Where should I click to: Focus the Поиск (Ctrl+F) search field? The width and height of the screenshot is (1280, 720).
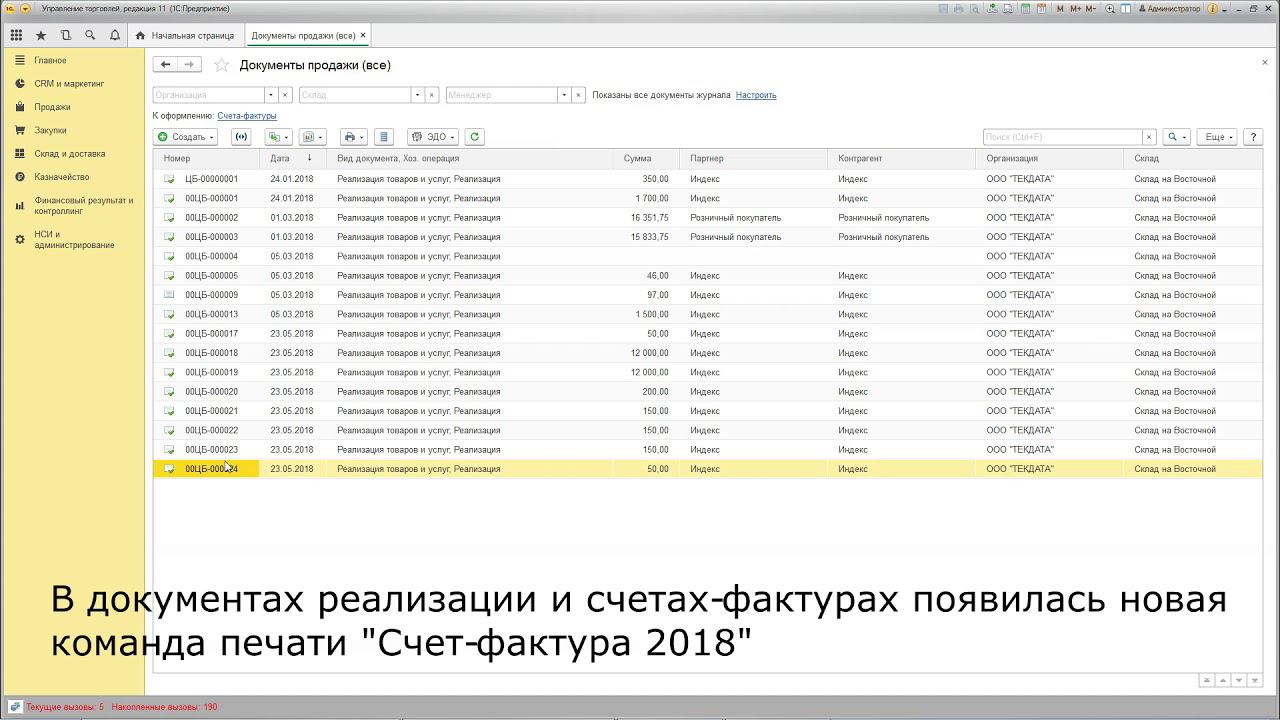pos(1062,137)
